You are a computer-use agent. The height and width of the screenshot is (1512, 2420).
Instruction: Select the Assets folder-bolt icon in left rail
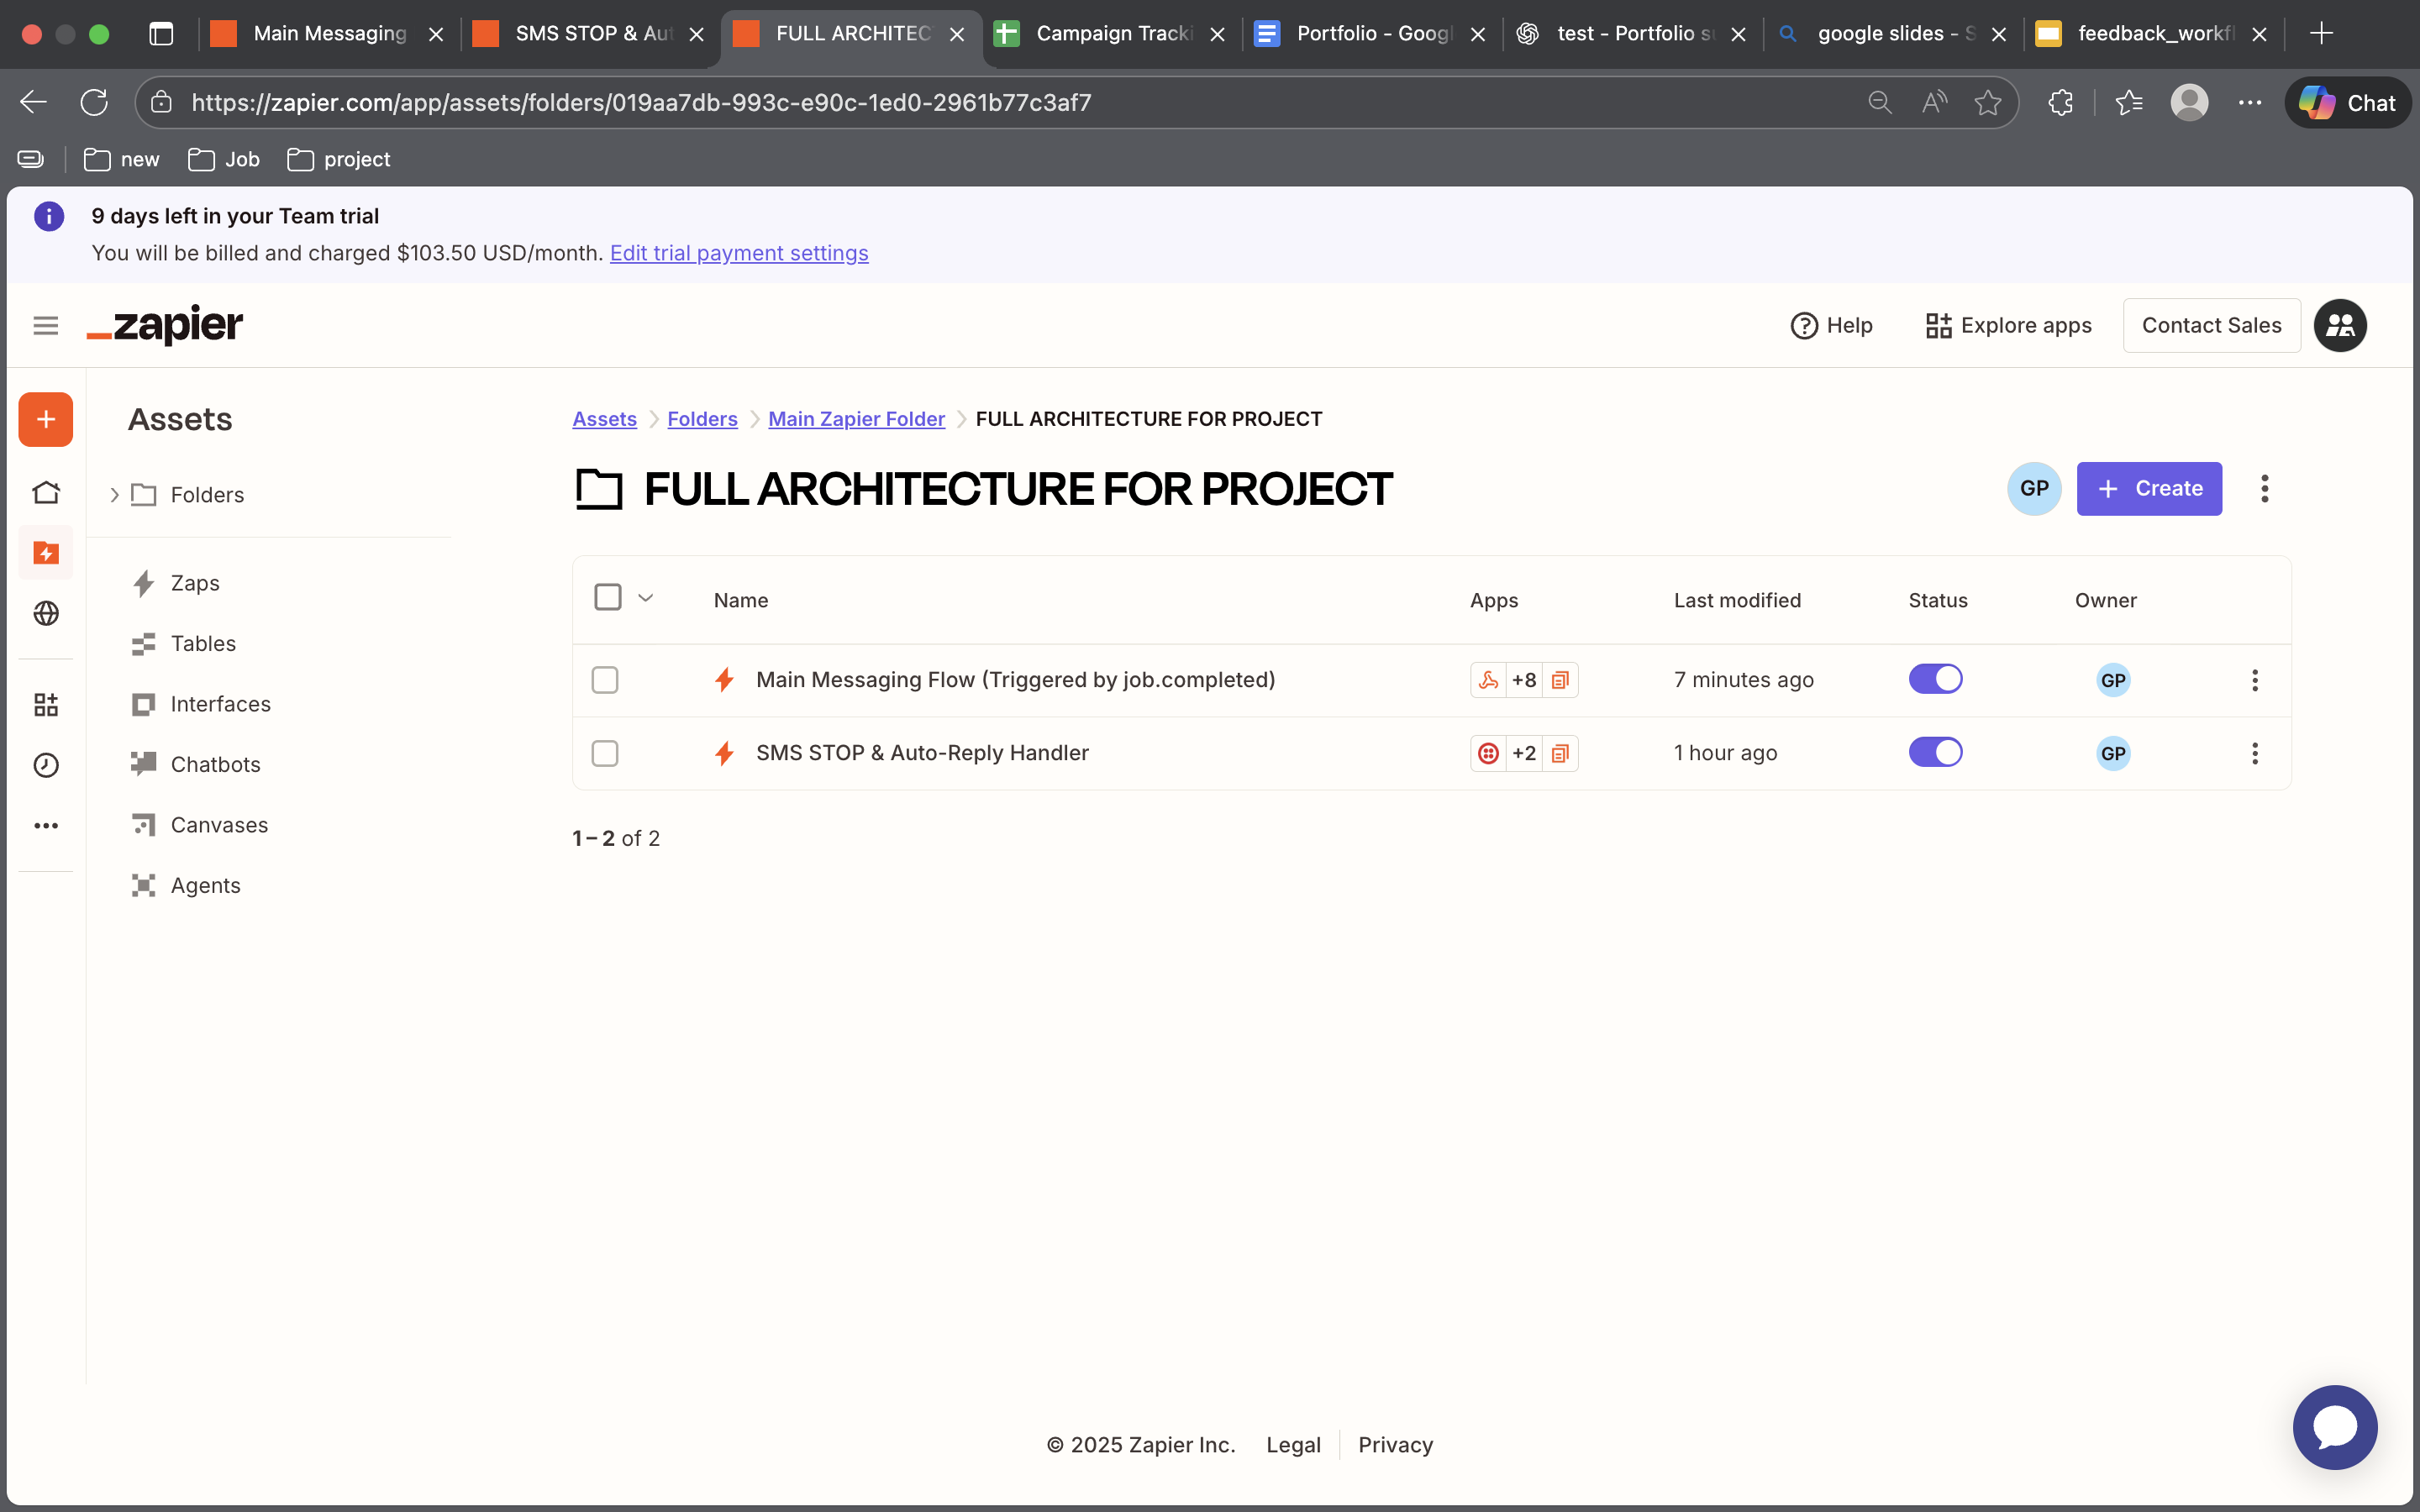tap(46, 553)
